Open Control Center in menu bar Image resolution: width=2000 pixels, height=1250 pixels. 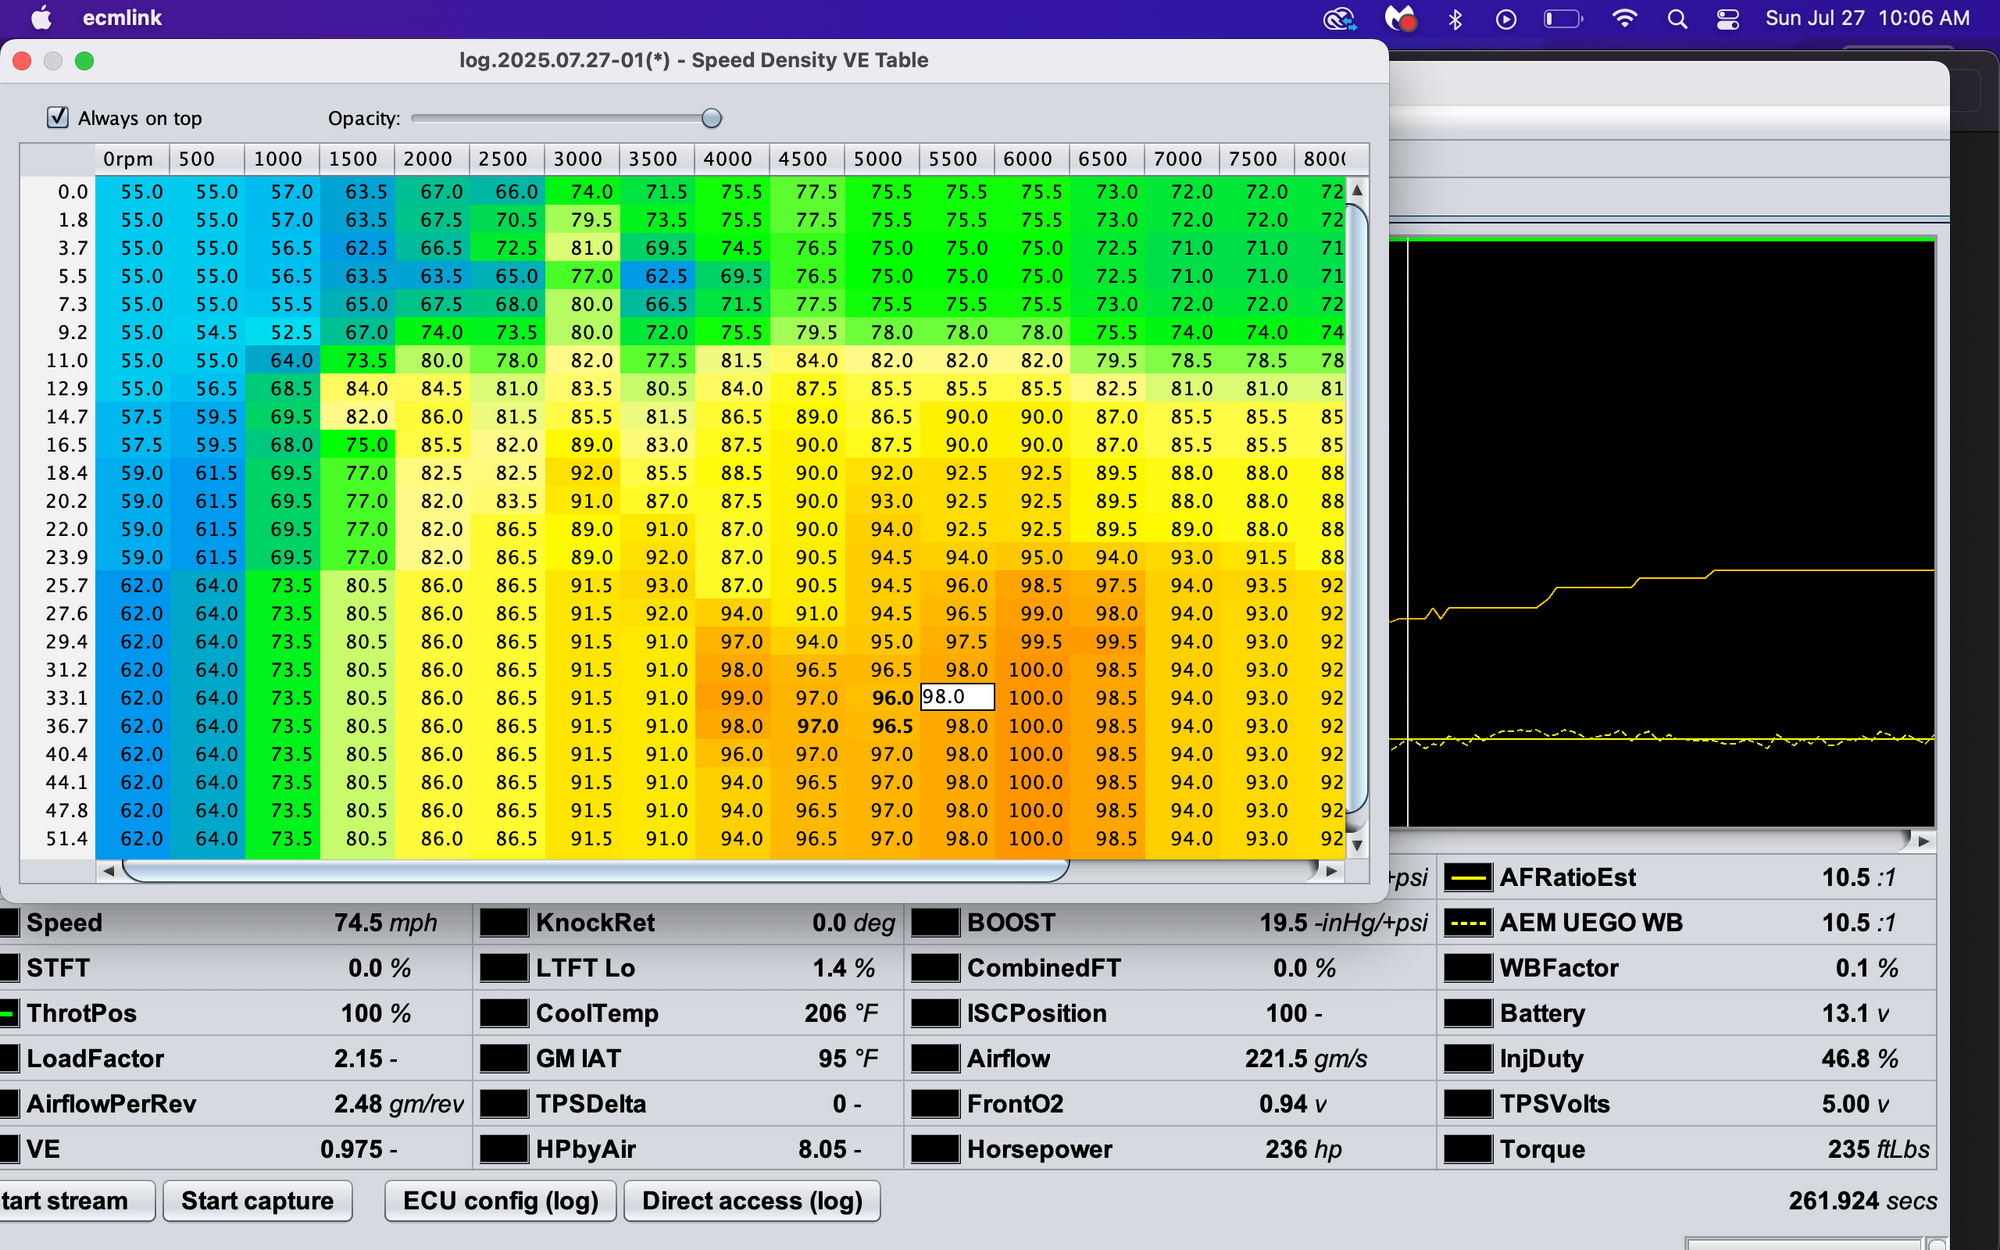click(1727, 18)
